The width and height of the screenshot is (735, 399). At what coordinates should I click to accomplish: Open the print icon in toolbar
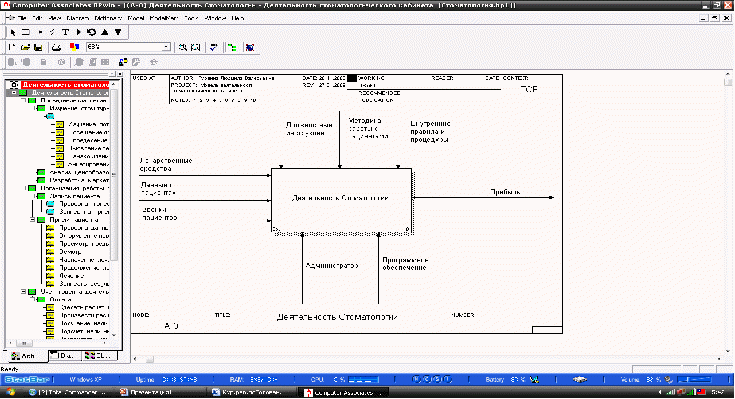tap(56, 47)
